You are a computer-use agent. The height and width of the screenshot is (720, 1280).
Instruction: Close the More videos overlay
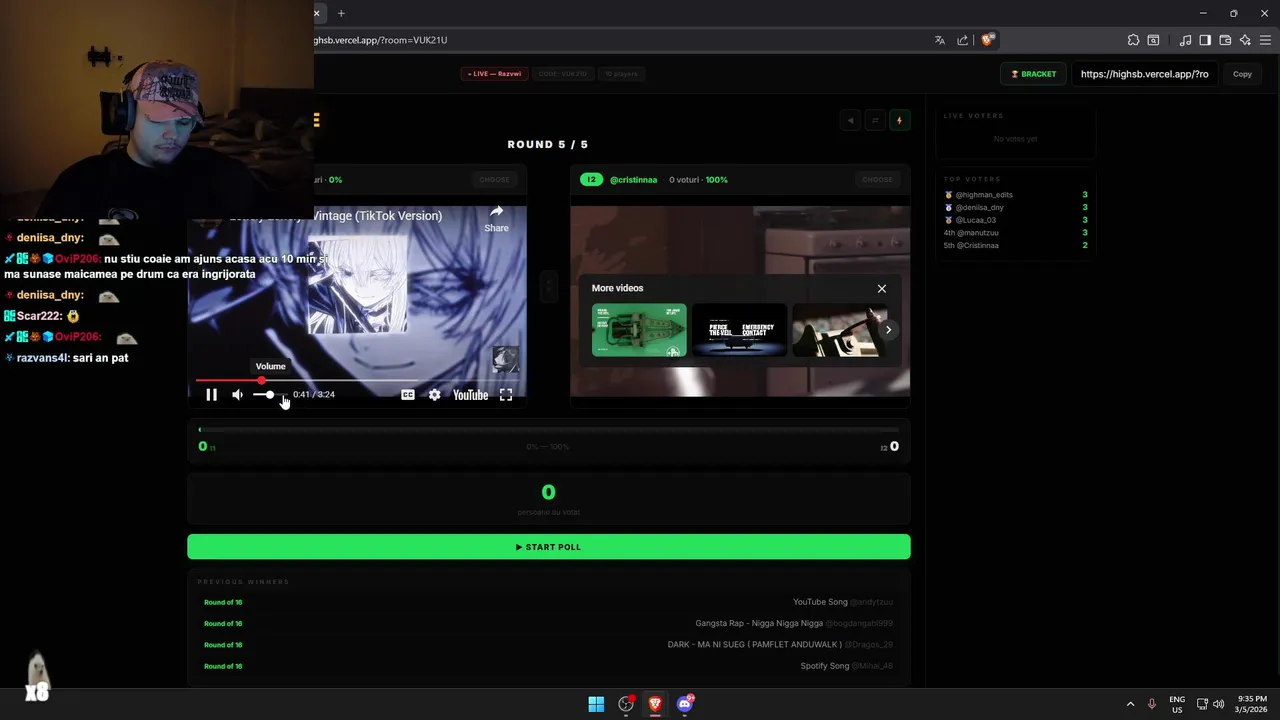882,288
